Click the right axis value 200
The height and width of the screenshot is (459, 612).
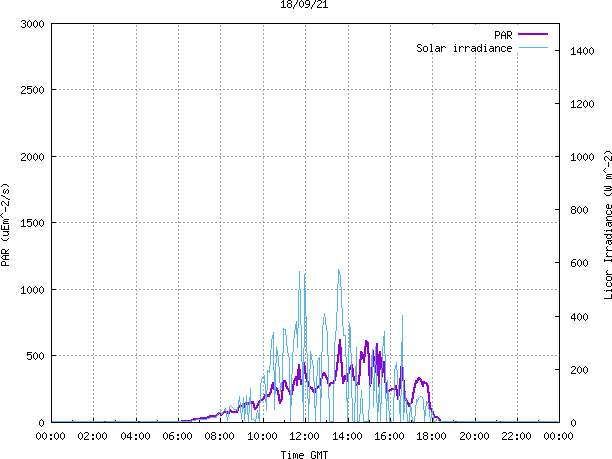579,370
